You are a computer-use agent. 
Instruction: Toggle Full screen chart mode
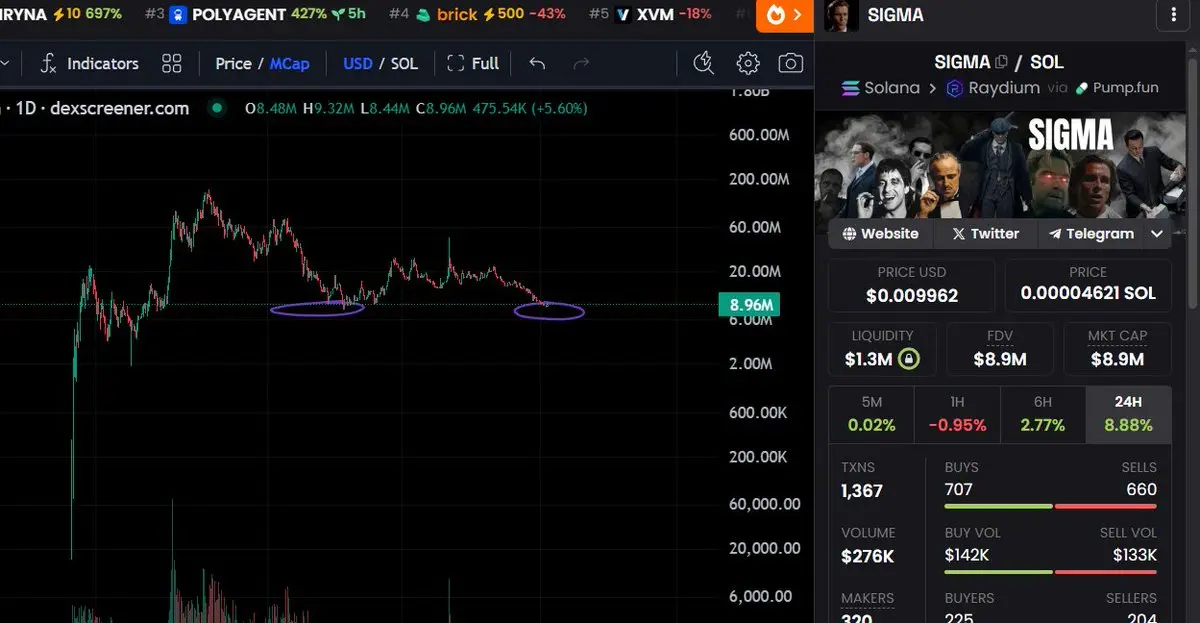[x=473, y=63]
